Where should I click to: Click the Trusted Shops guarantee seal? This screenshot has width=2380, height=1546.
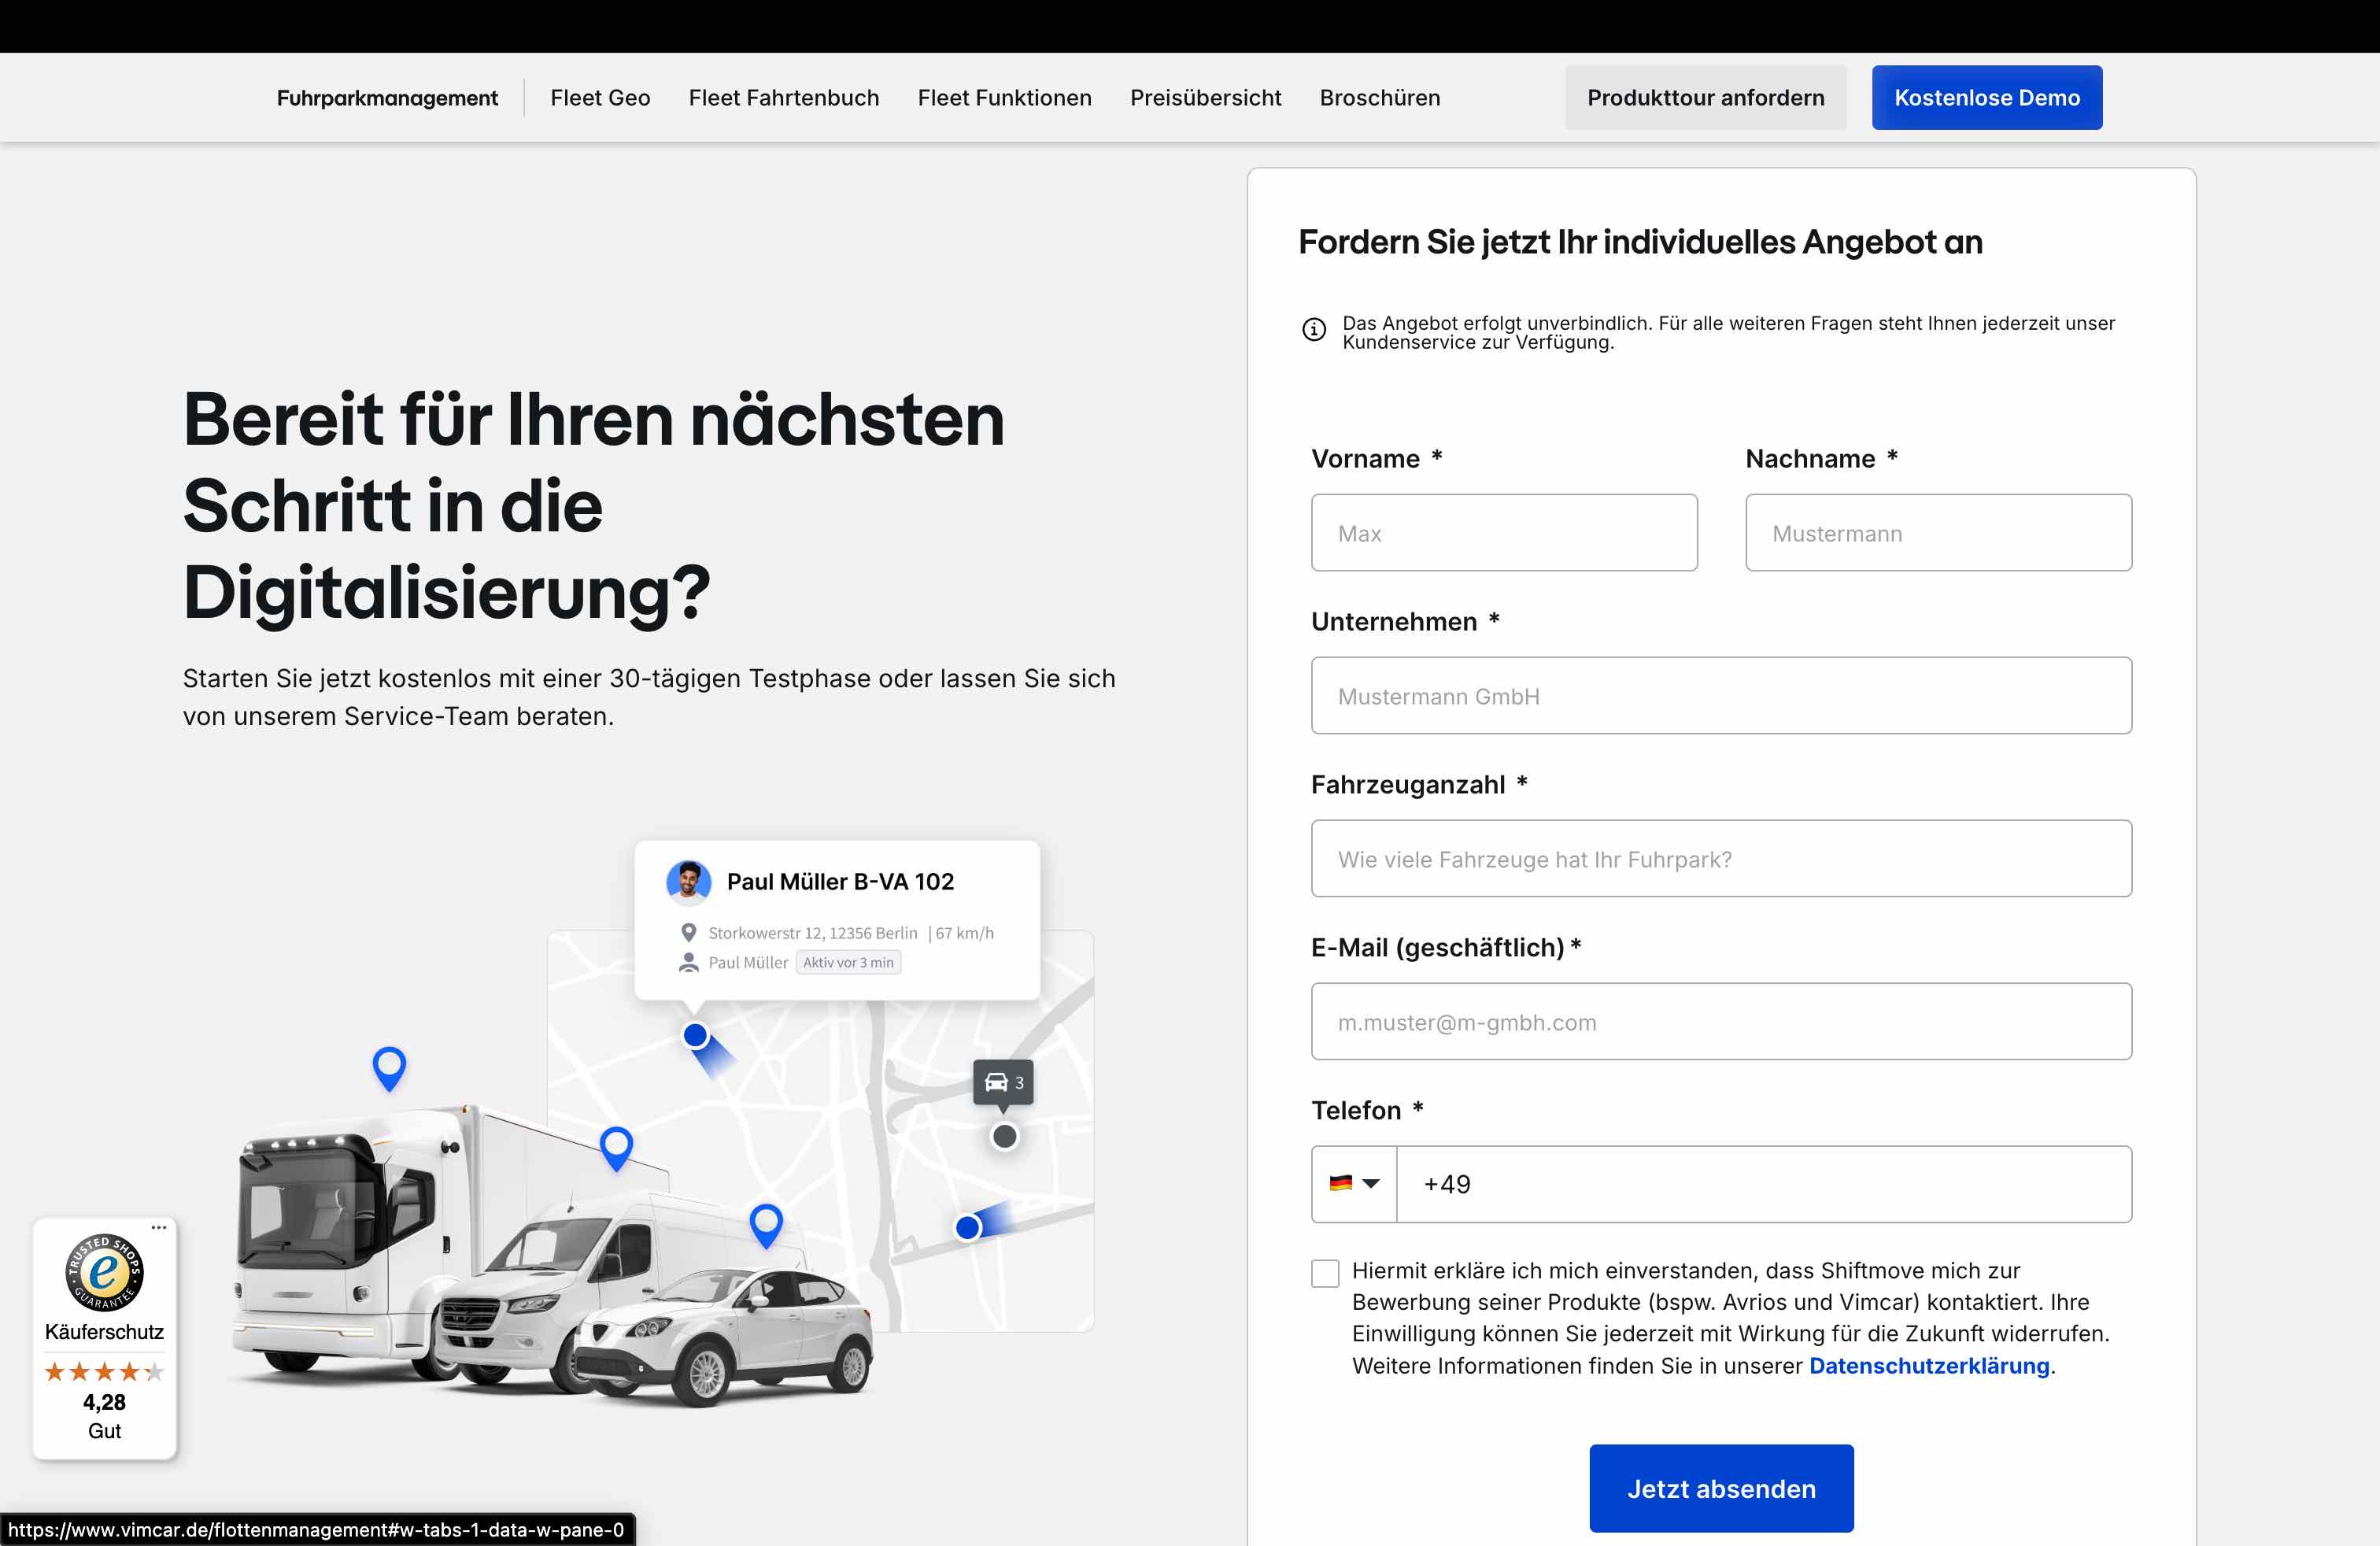pos(104,1272)
